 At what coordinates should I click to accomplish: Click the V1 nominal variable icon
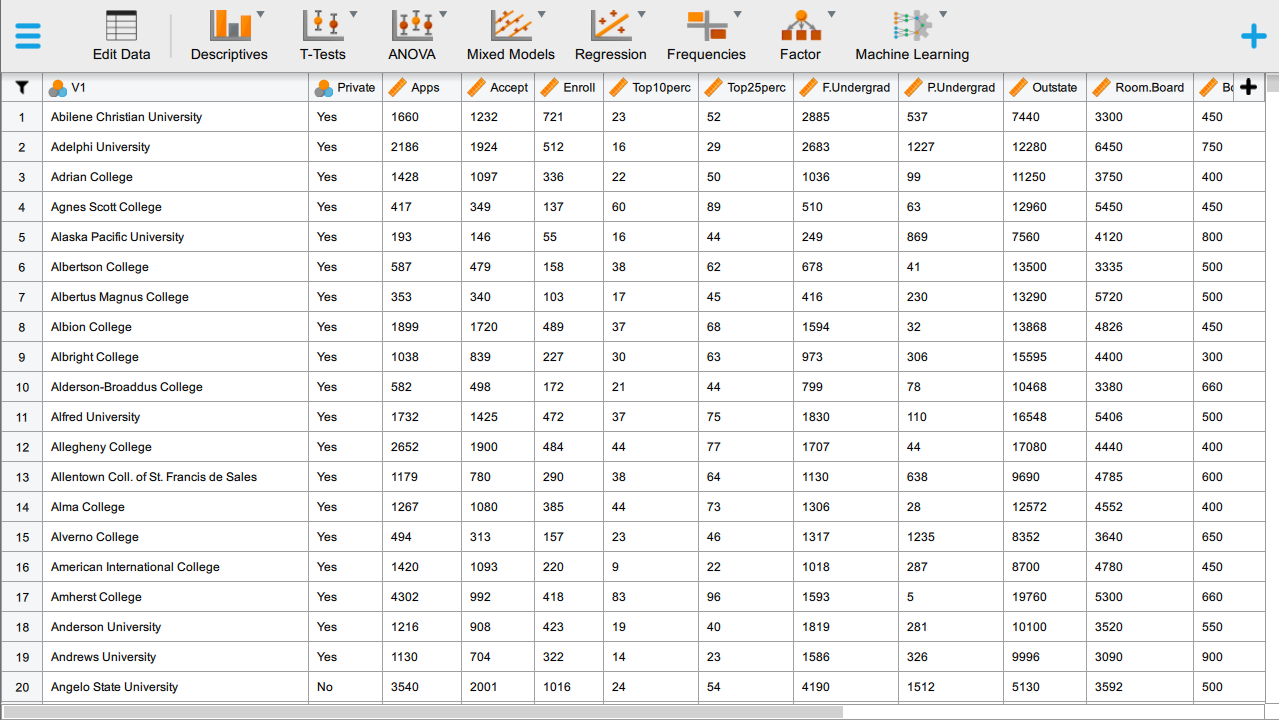pyautogui.click(x=58, y=88)
